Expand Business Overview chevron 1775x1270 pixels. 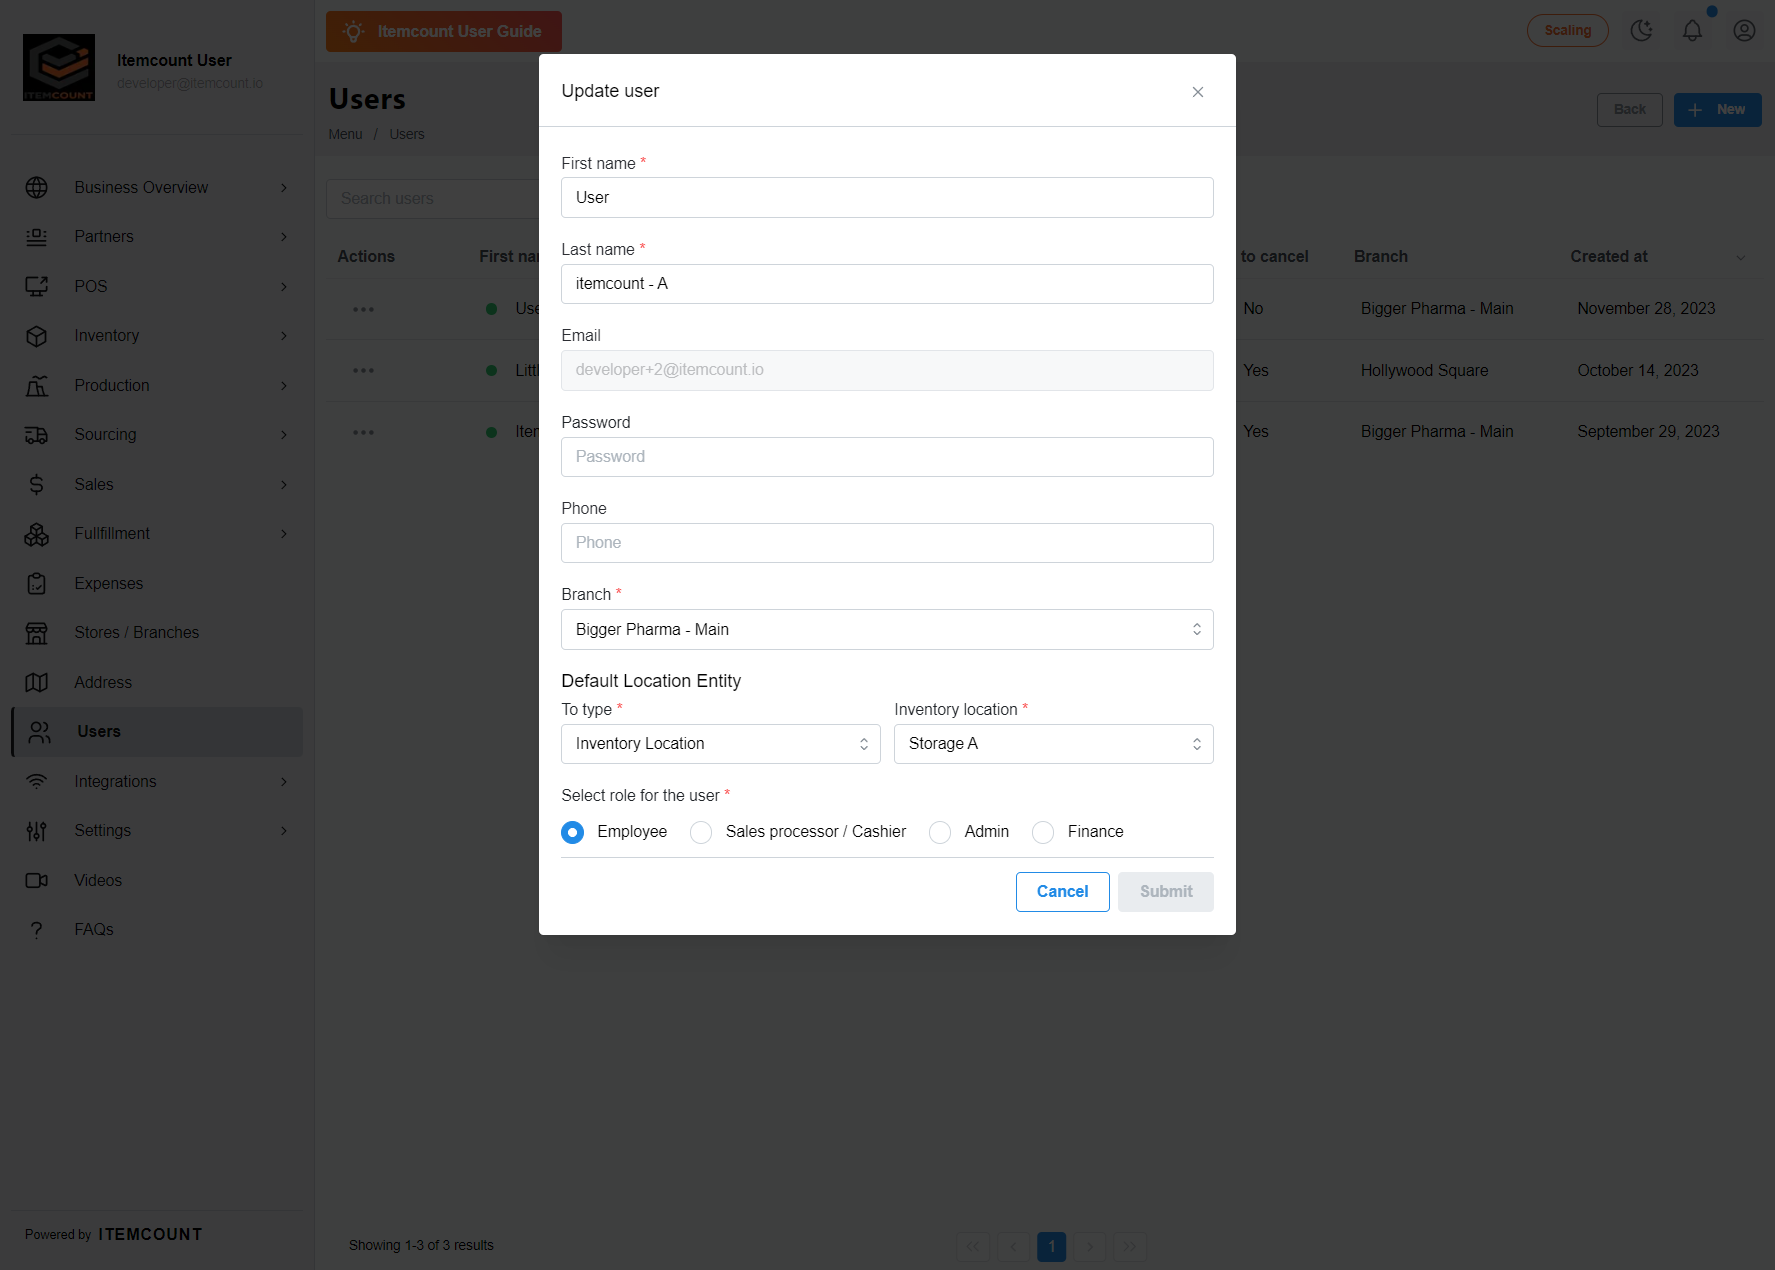pos(284,188)
